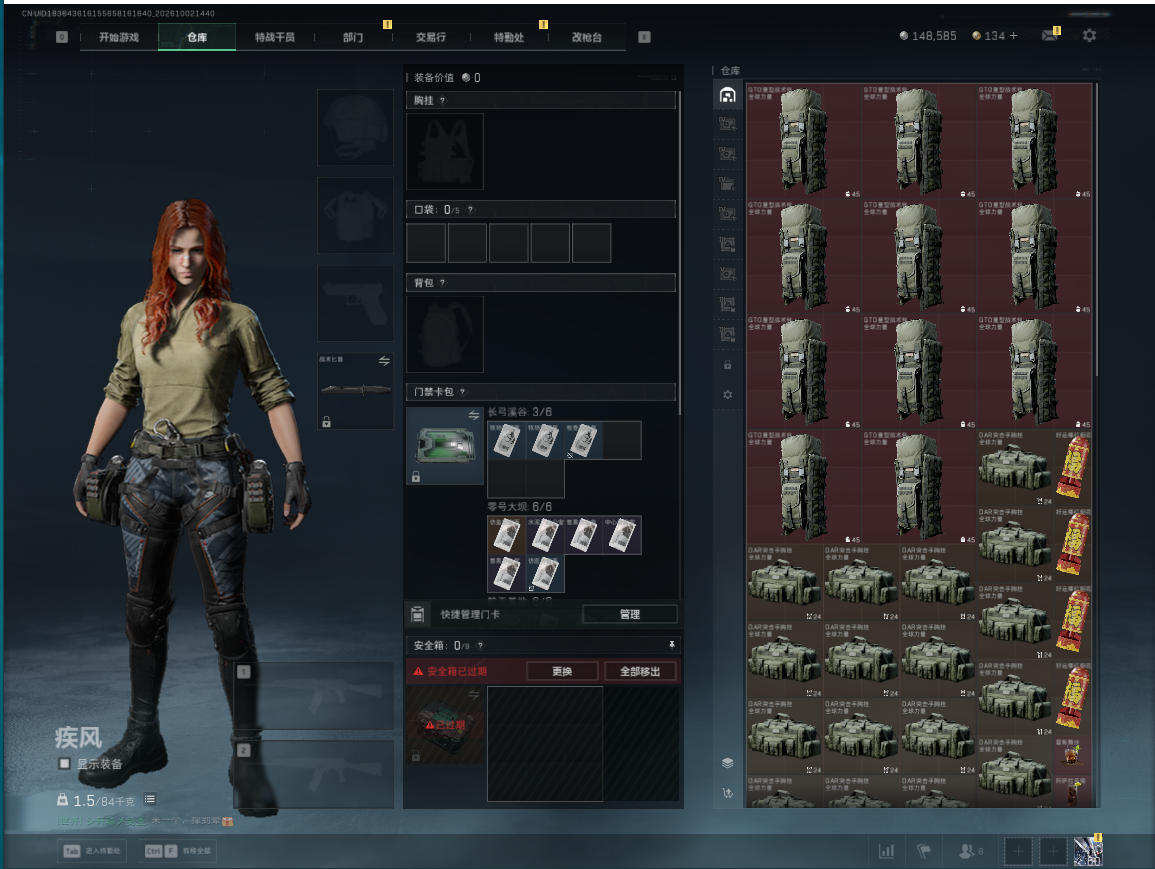
Task: Open the 部门 tab
Action: (x=353, y=37)
